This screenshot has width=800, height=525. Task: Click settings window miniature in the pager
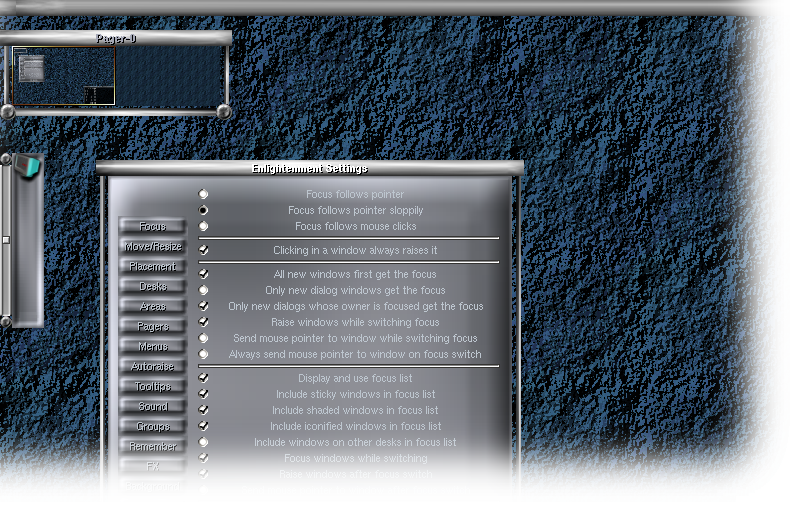pos(31,68)
